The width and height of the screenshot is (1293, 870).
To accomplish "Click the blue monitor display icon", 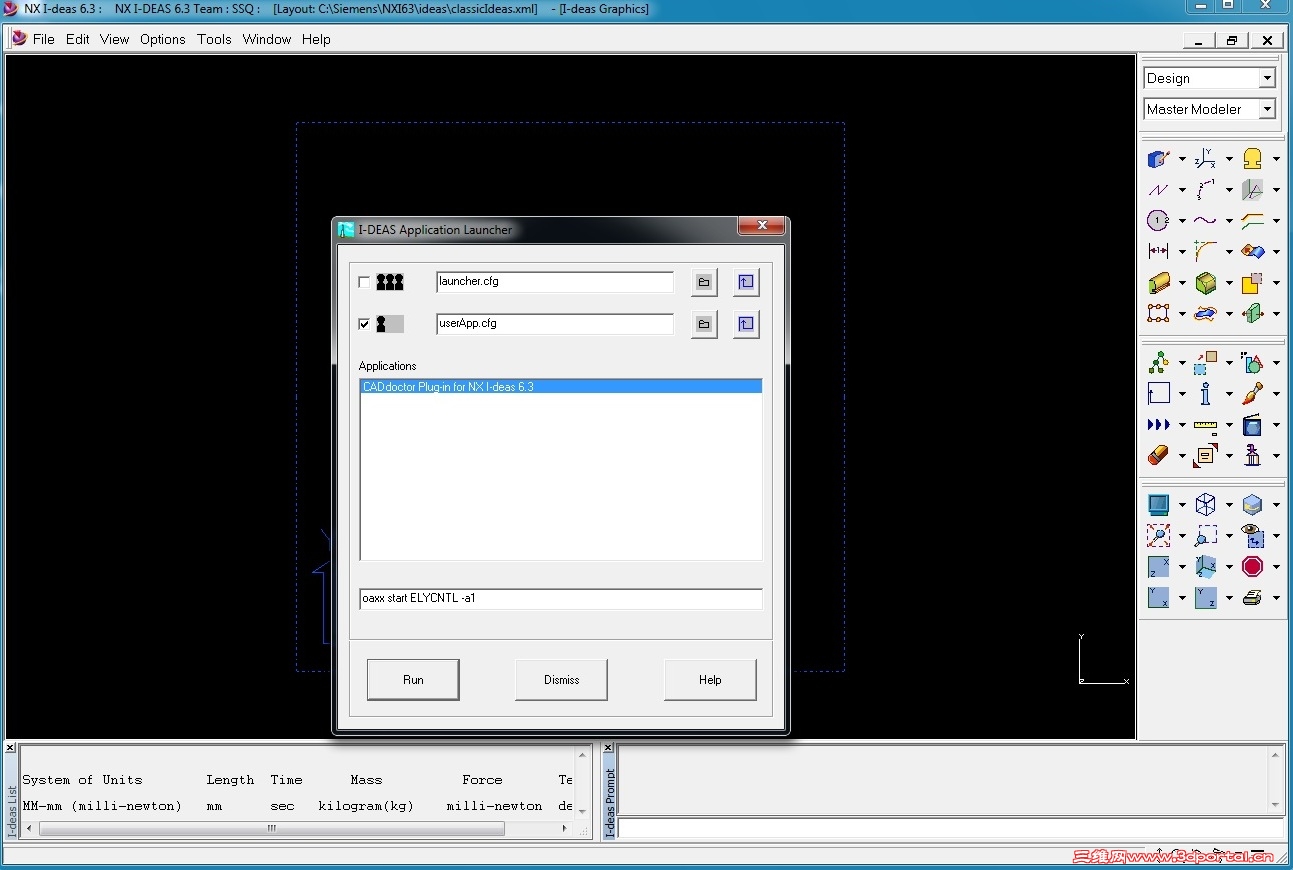I will pyautogui.click(x=1158, y=505).
